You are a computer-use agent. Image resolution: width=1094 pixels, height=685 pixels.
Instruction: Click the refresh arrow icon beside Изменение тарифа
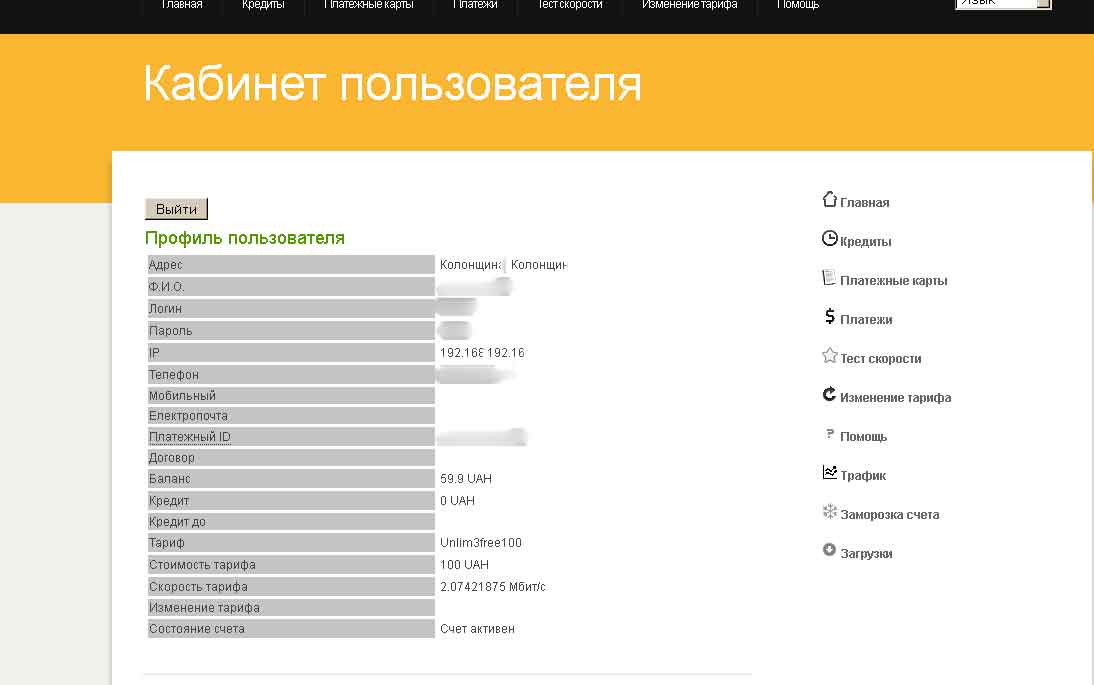[x=829, y=395]
